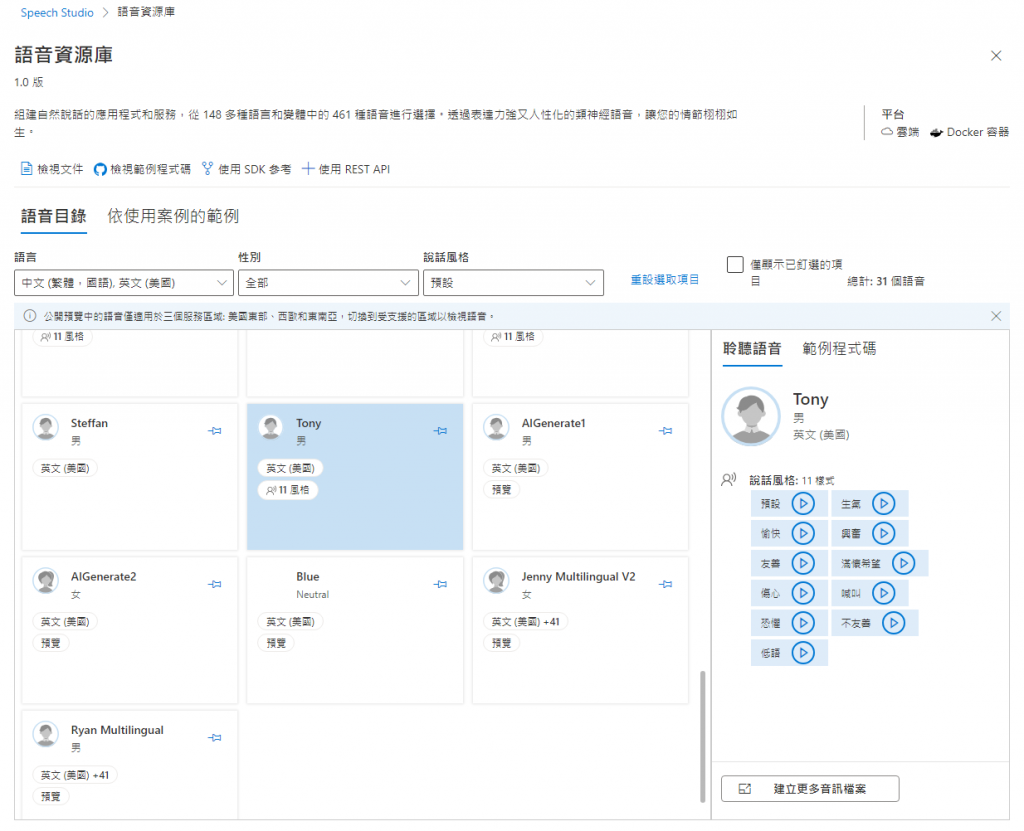Select the AIGenerate1 voice avatar
The image size is (1024, 831).
pos(496,427)
